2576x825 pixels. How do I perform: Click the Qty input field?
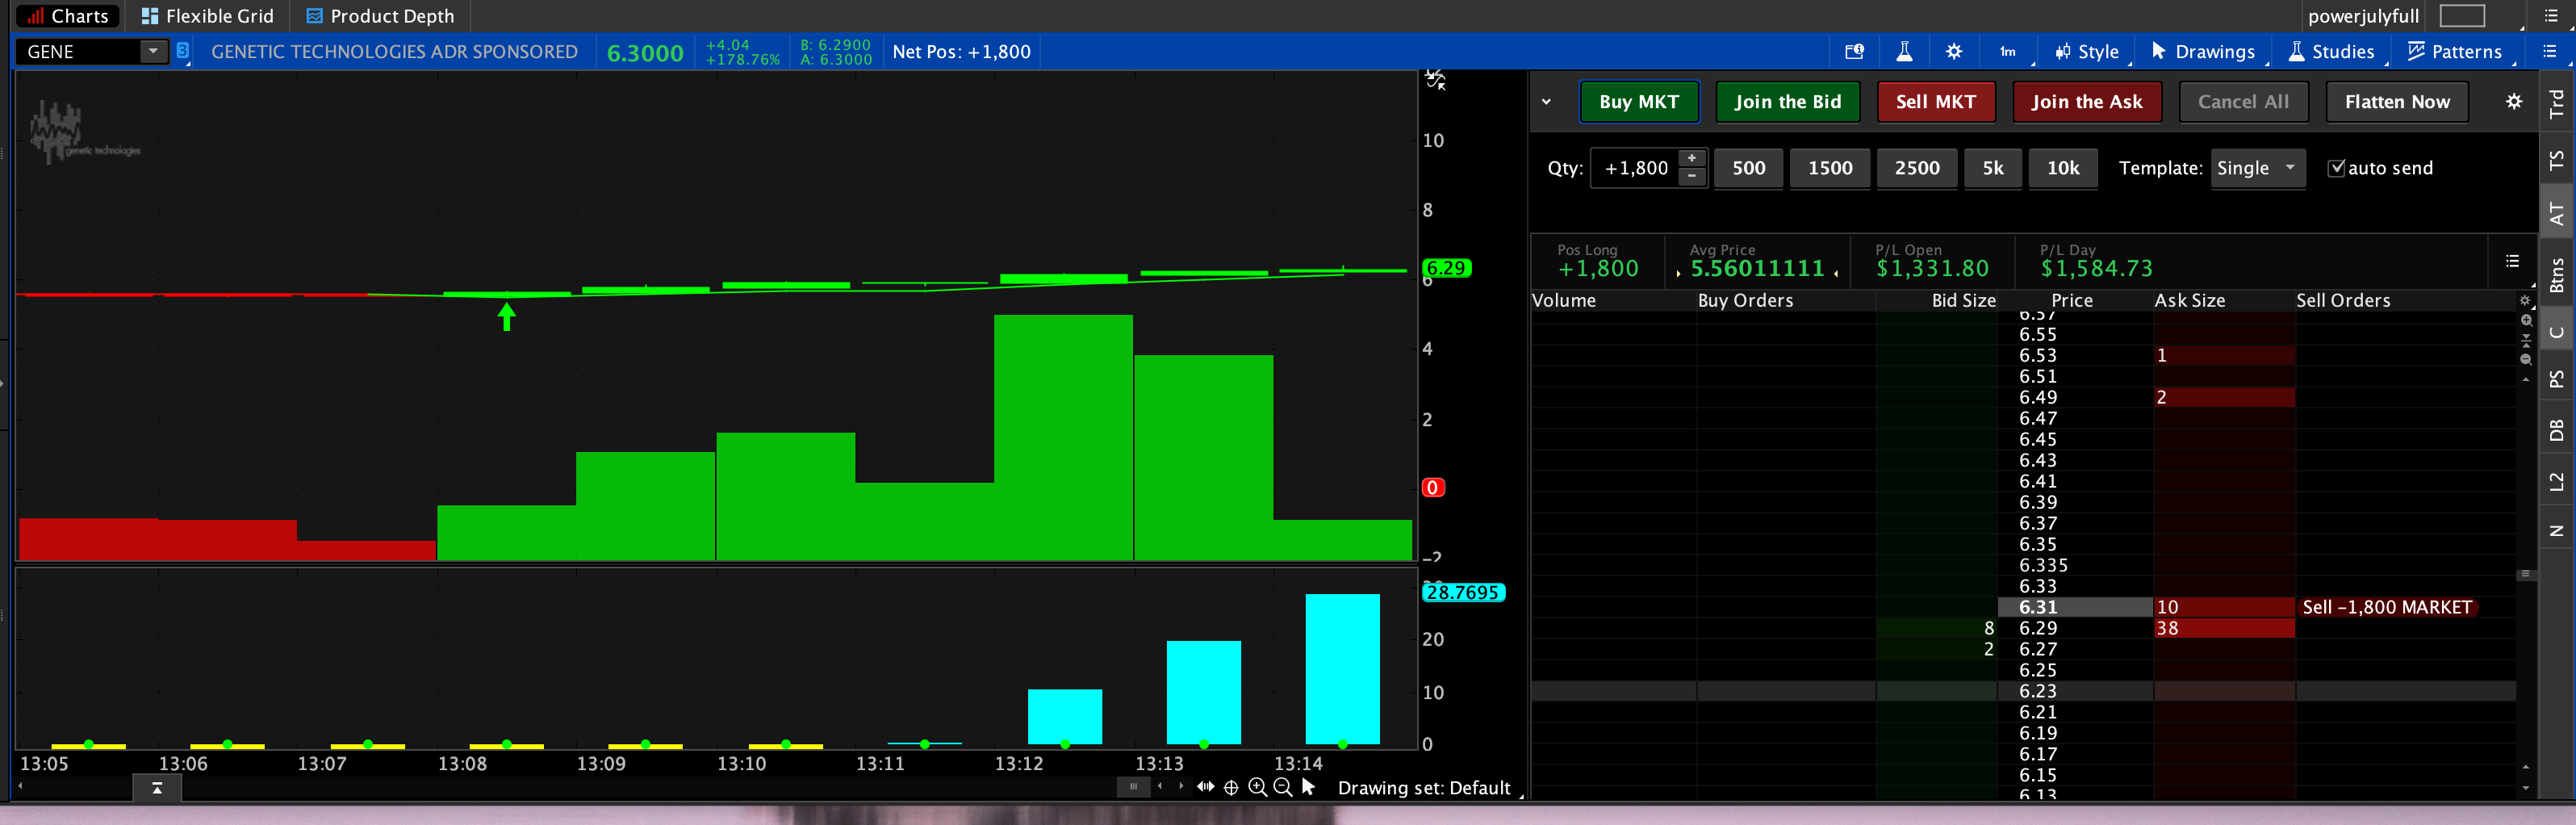click(1635, 168)
